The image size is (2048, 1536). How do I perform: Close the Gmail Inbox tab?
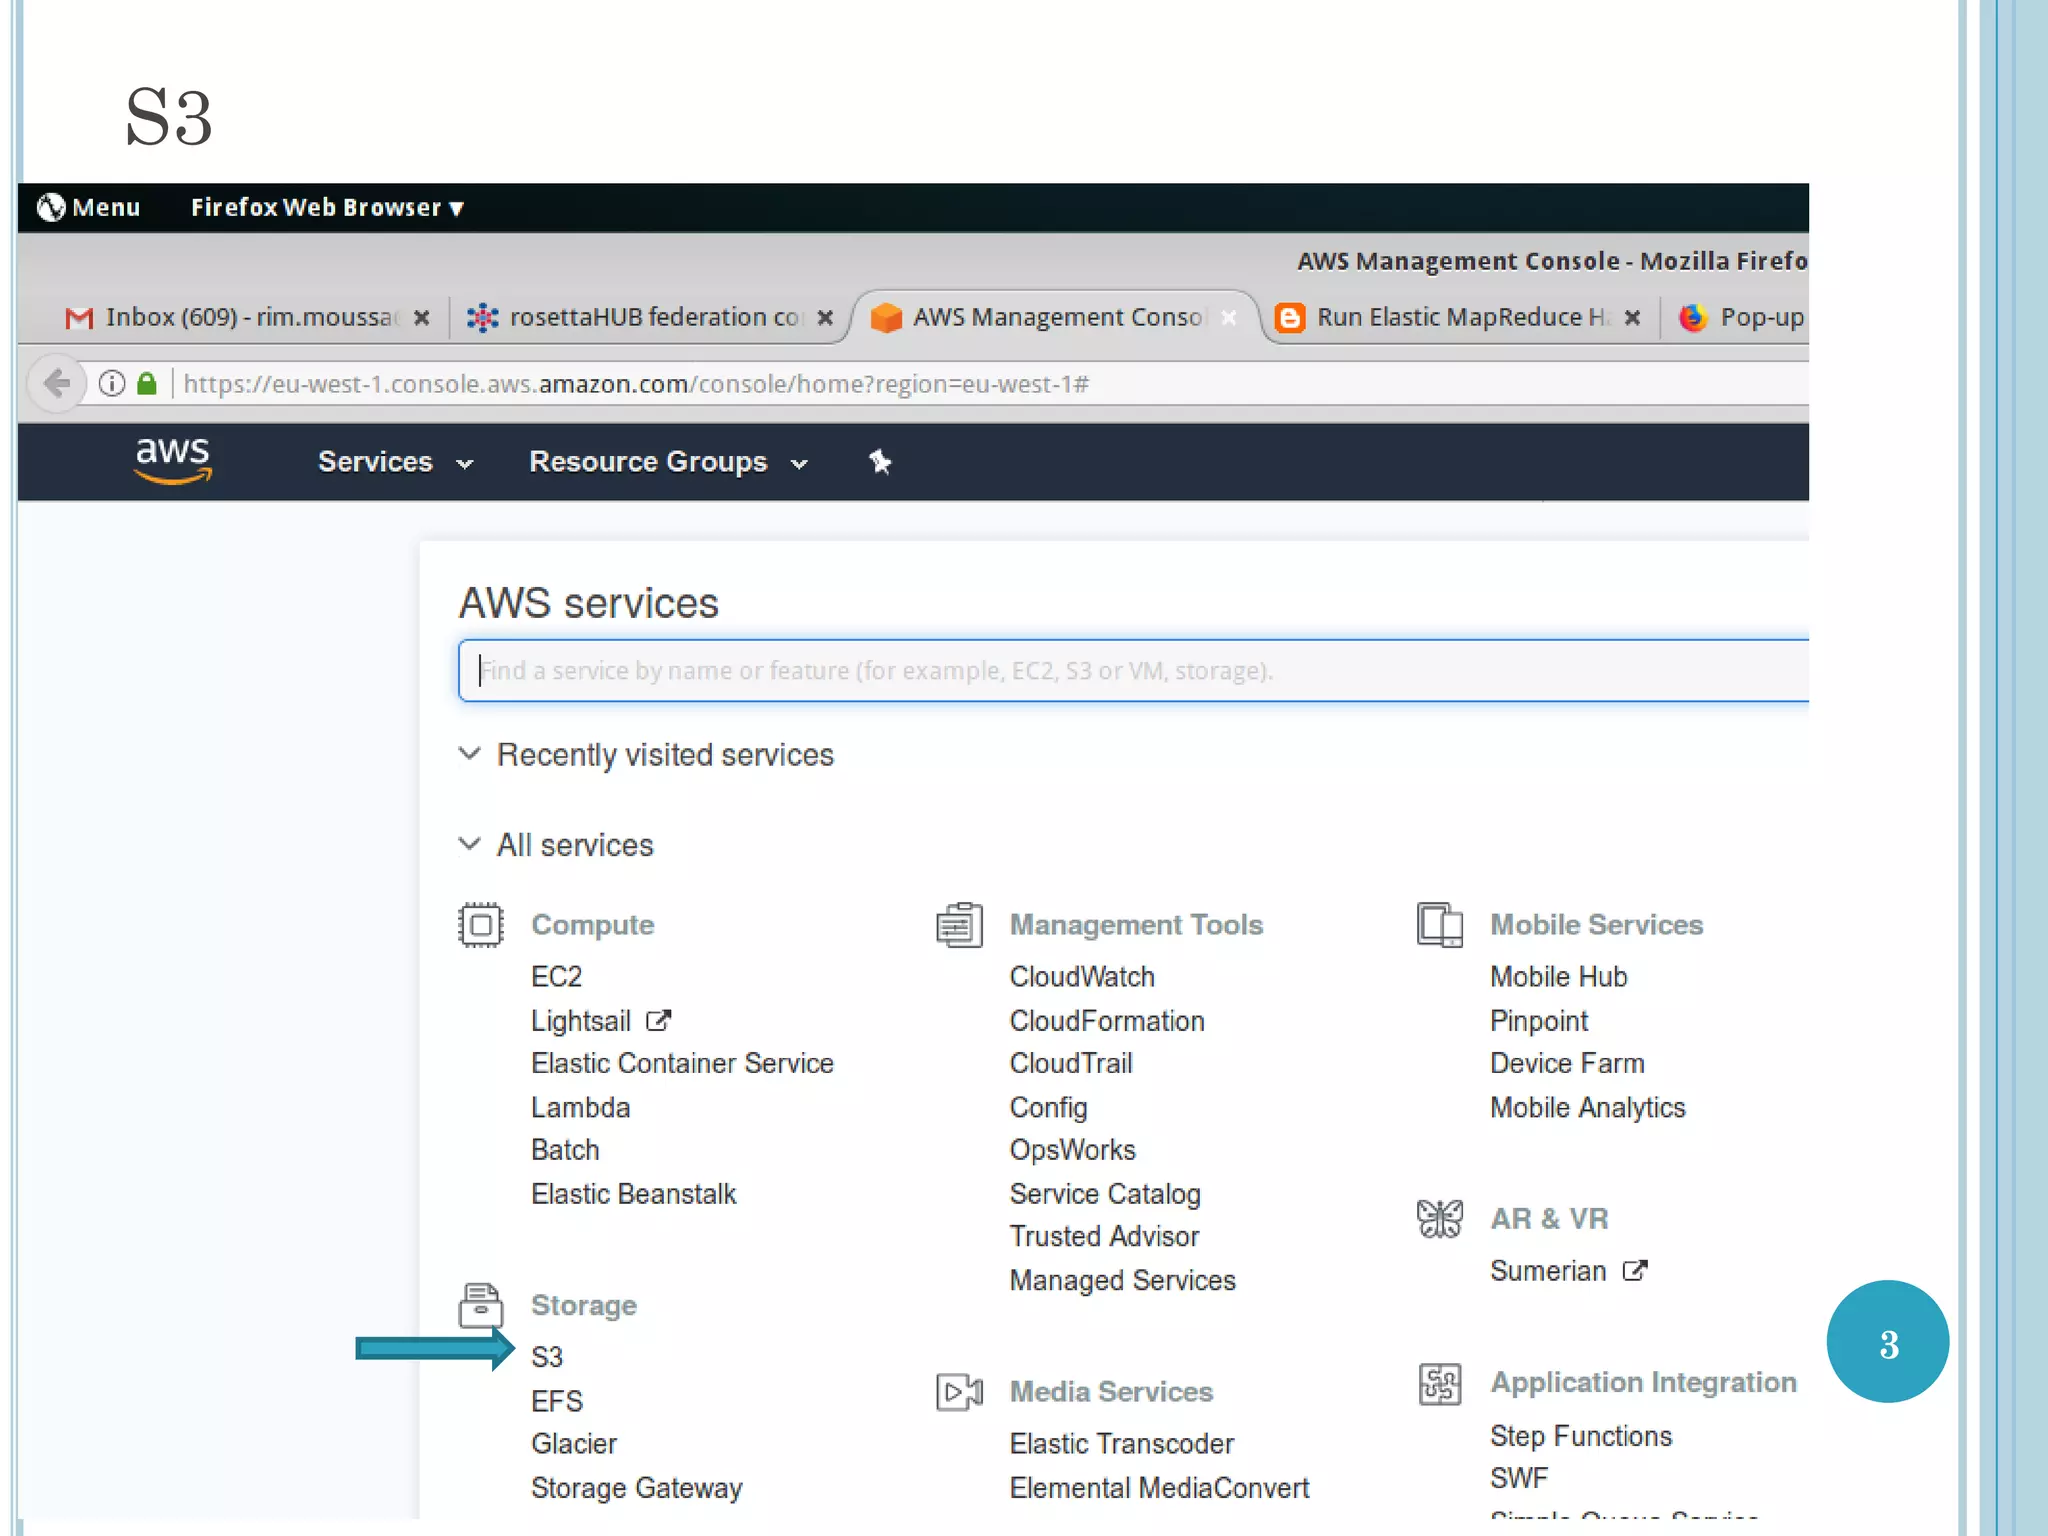tap(422, 317)
